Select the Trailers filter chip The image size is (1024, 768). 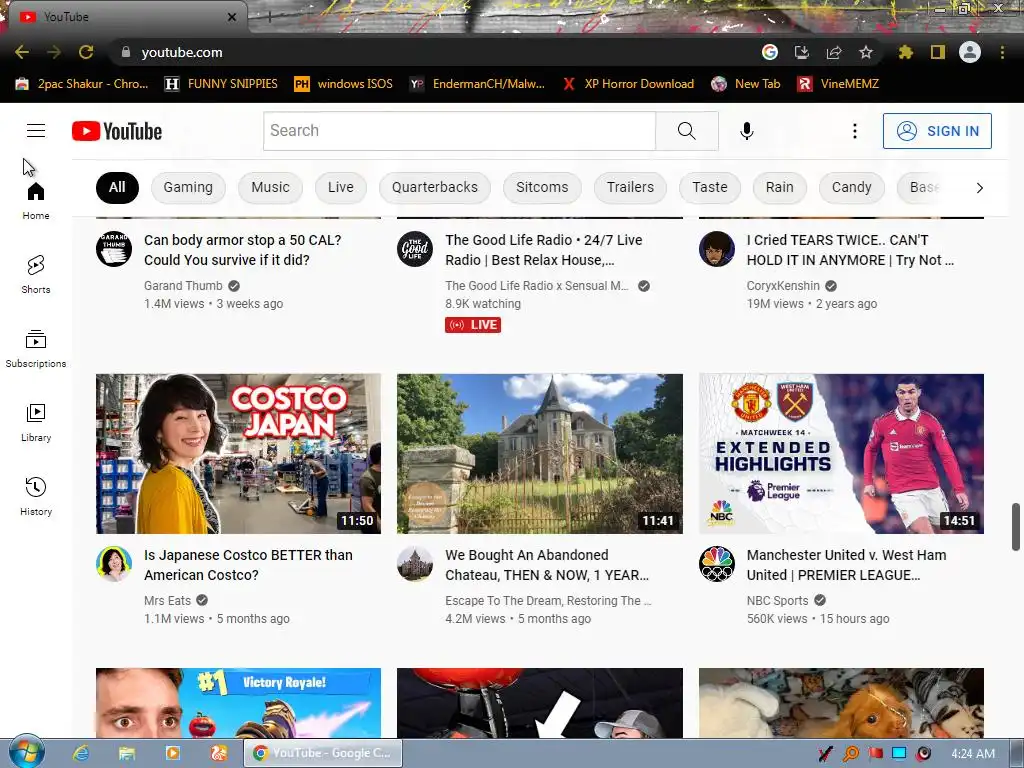click(x=630, y=187)
